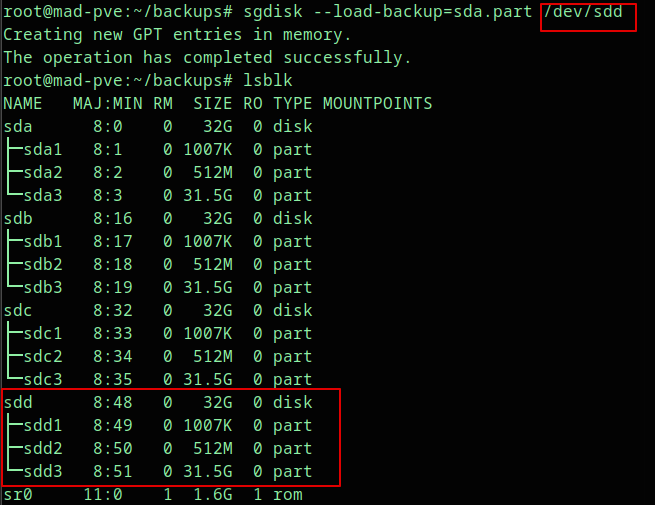Click the sdd disk row name
This screenshot has width=655, height=505.
pyautogui.click(x=18, y=402)
